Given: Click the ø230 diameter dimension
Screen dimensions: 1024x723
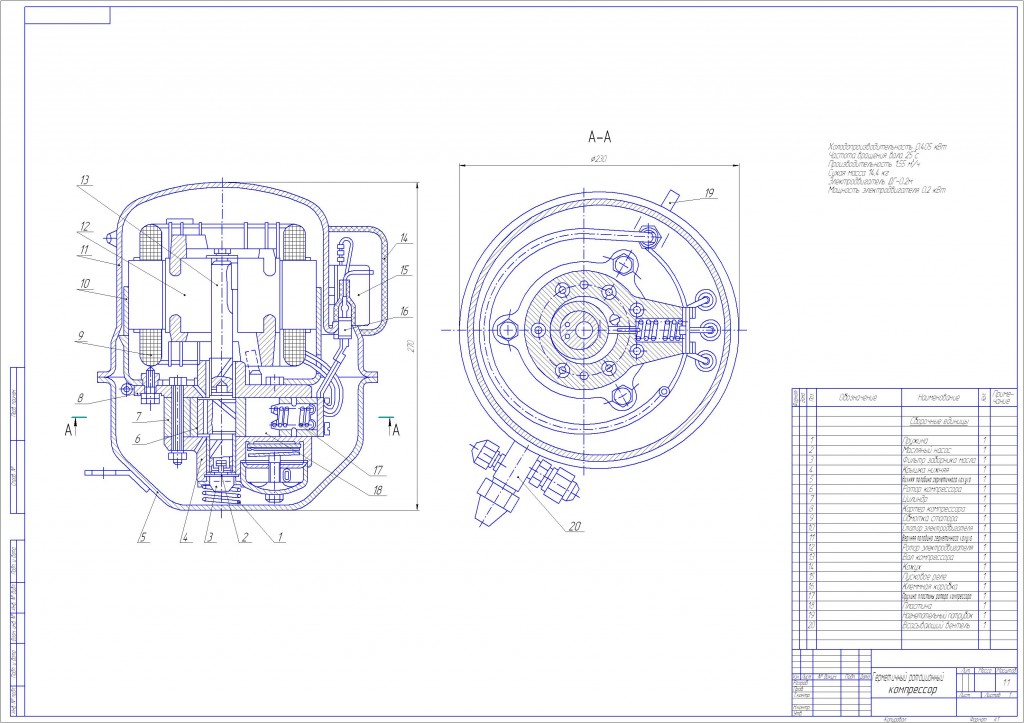Looking at the screenshot, I should [x=600, y=160].
